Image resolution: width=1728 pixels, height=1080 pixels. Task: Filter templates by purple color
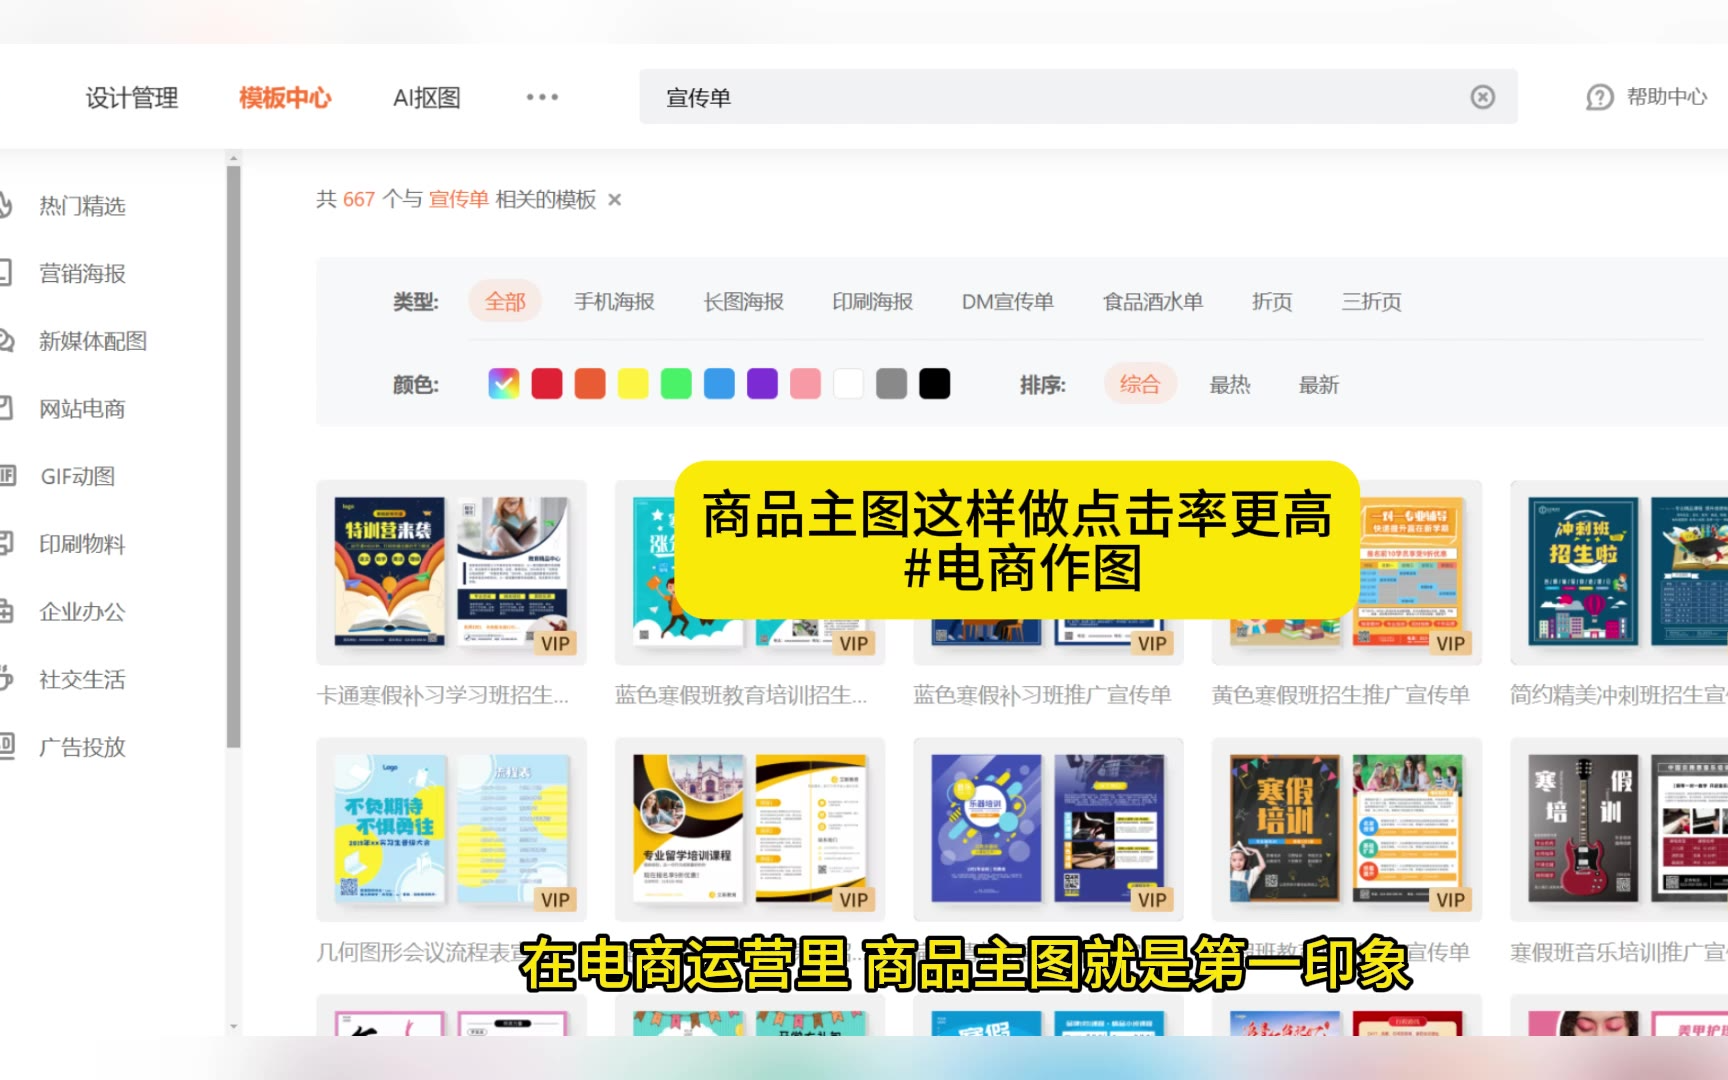(762, 384)
